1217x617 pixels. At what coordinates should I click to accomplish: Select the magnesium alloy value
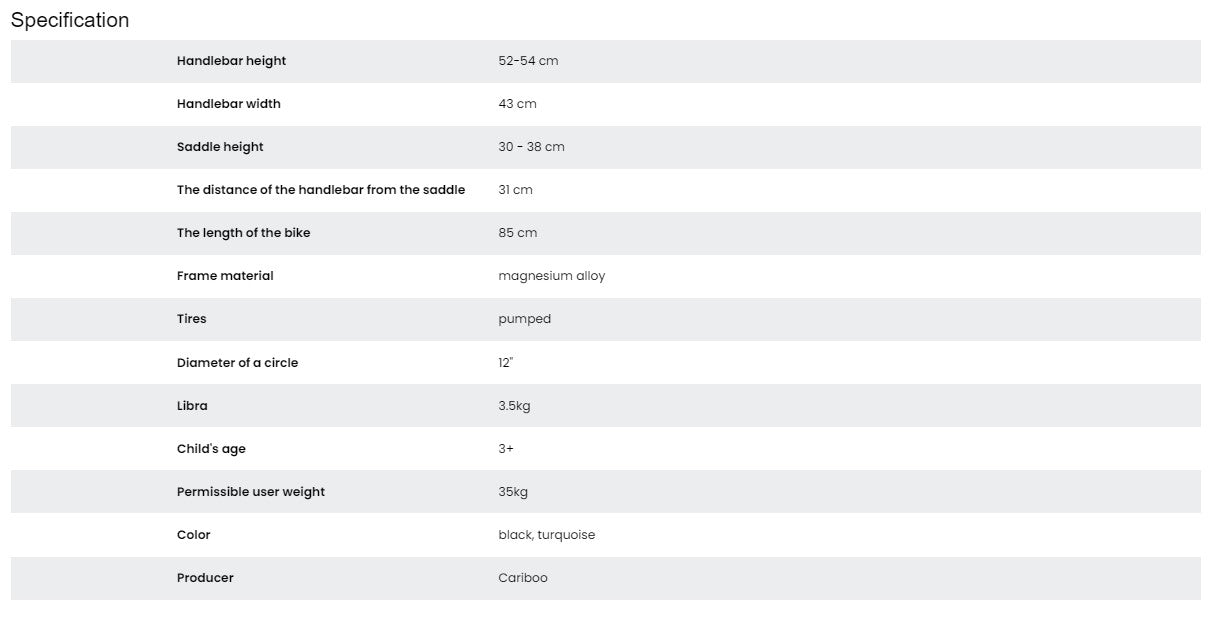[551, 276]
